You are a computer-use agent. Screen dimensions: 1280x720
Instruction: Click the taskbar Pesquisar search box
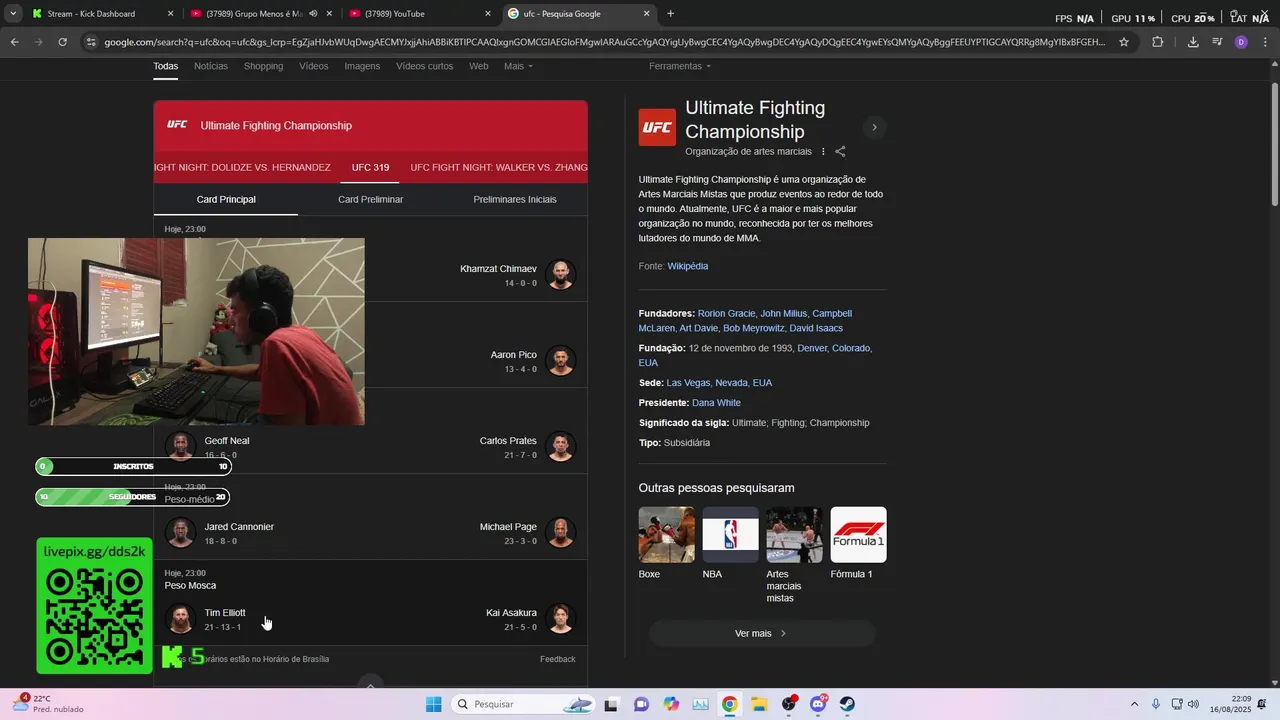click(523, 704)
